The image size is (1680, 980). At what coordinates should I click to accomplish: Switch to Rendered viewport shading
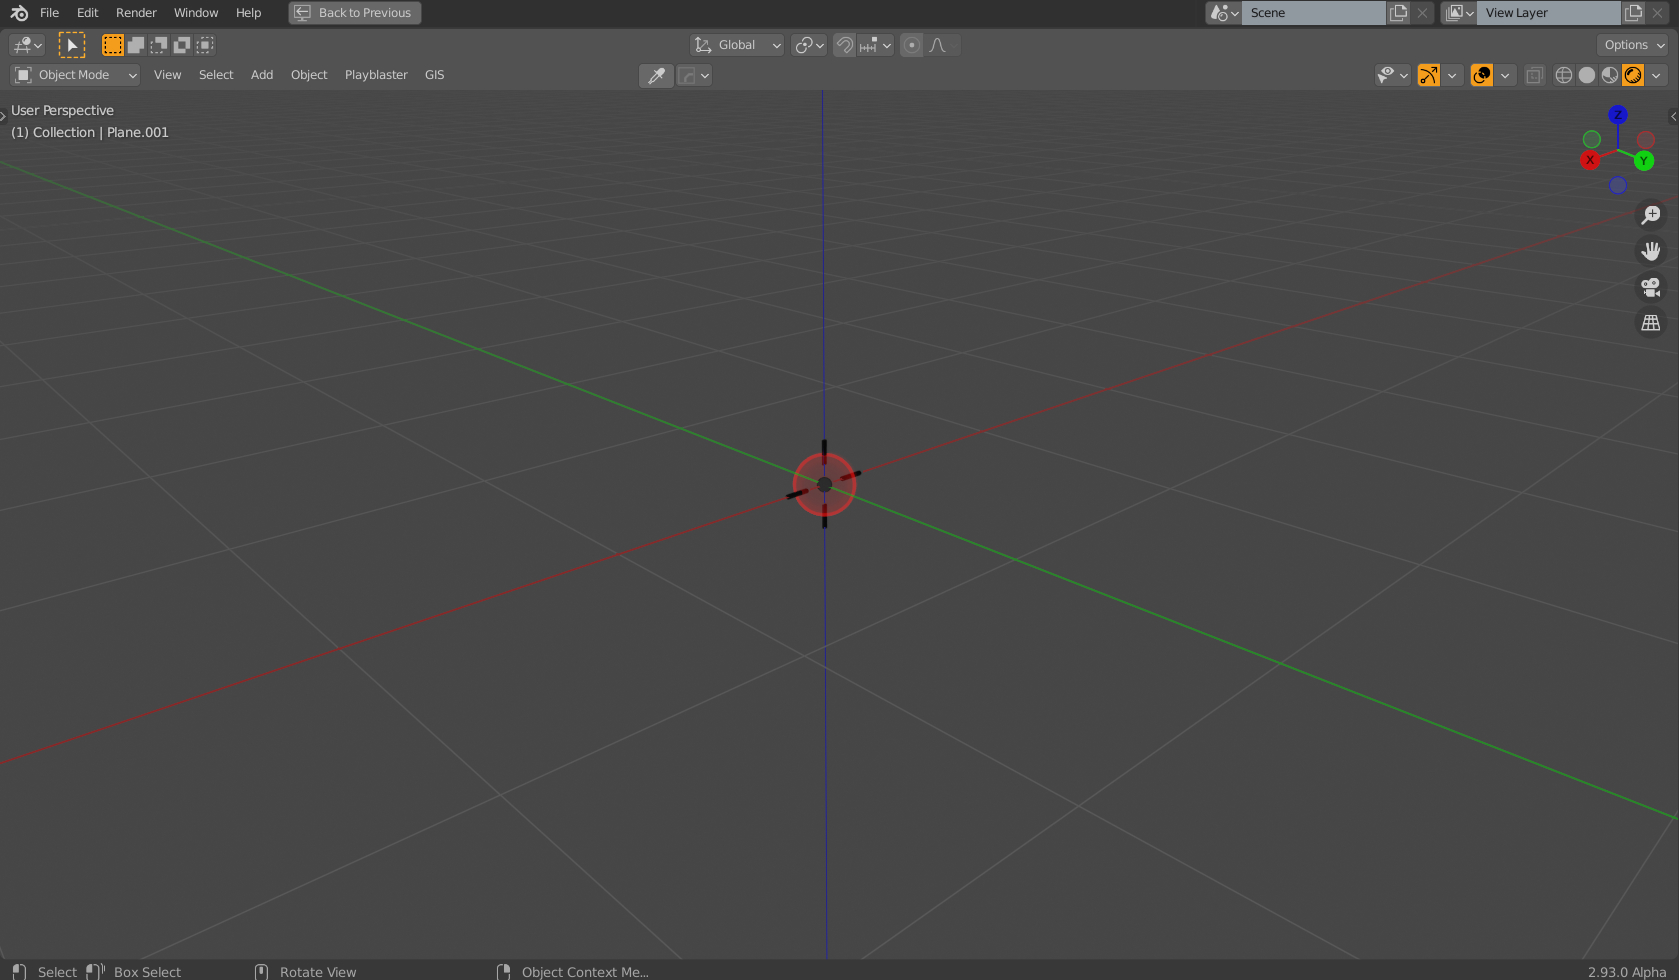[x=1633, y=75]
